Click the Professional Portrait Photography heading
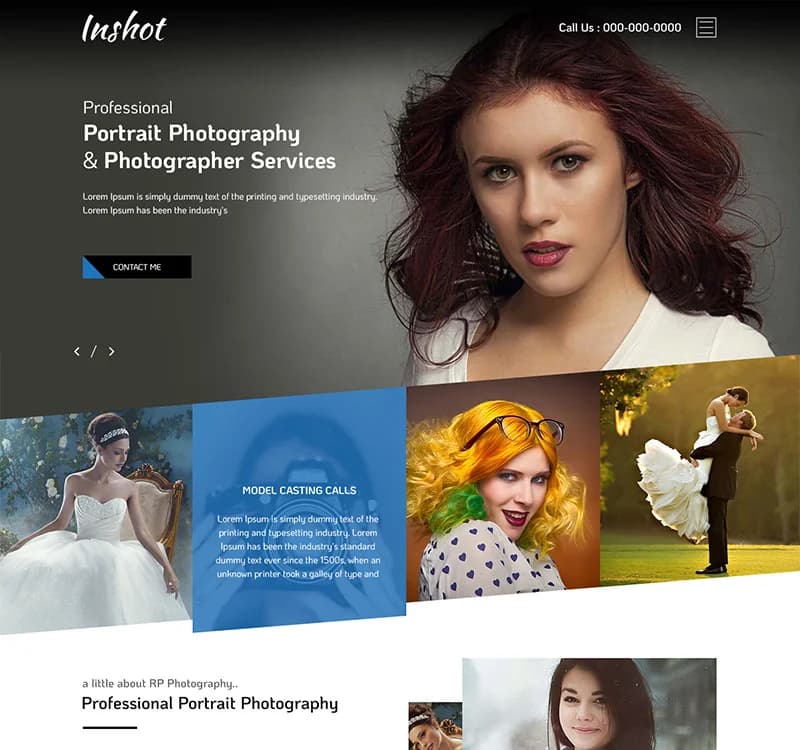Image resolution: width=800 pixels, height=750 pixels. [210, 704]
